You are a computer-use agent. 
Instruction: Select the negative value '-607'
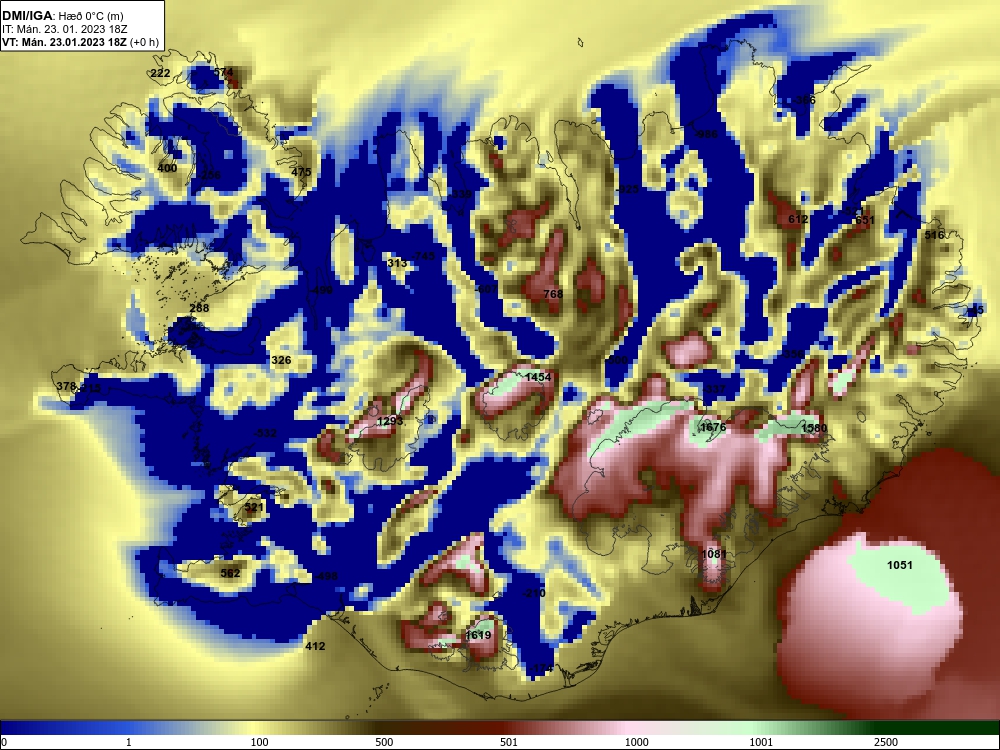coord(487,288)
